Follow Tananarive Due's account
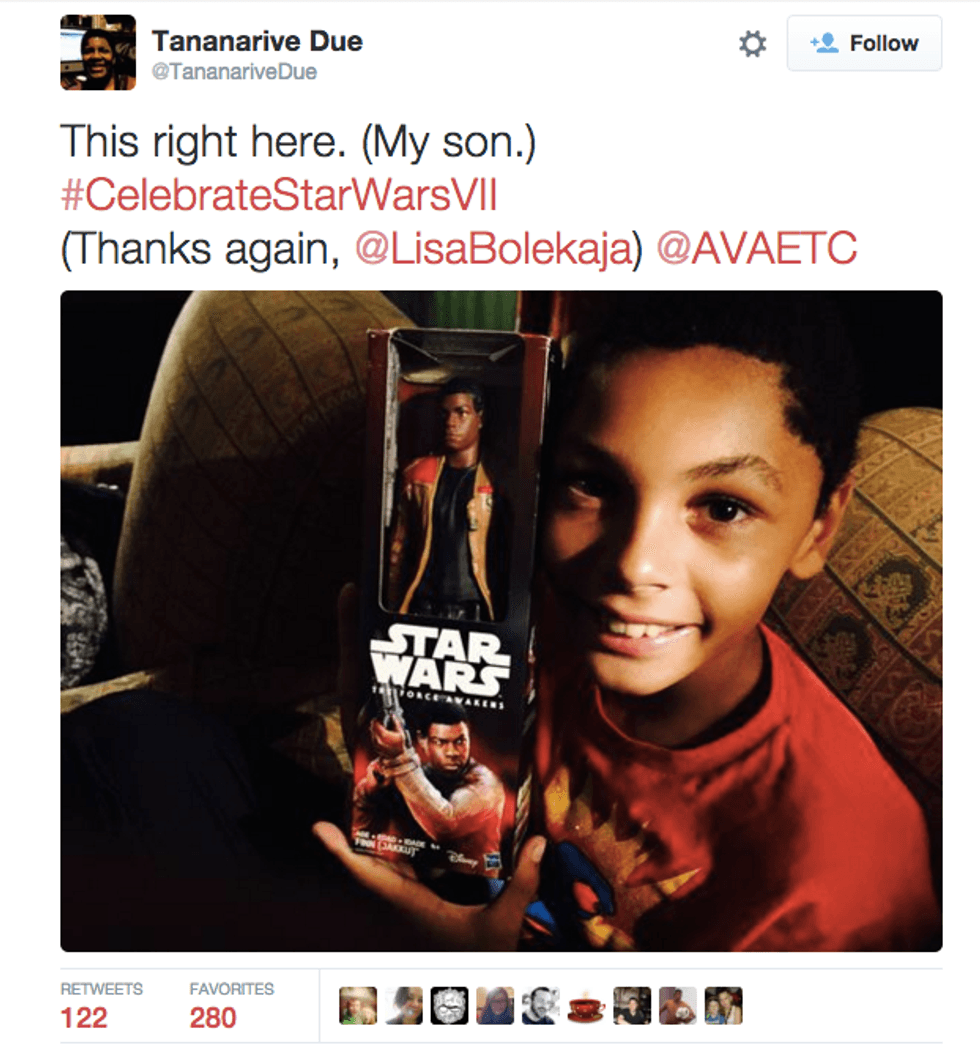980x1054 pixels. tap(864, 43)
